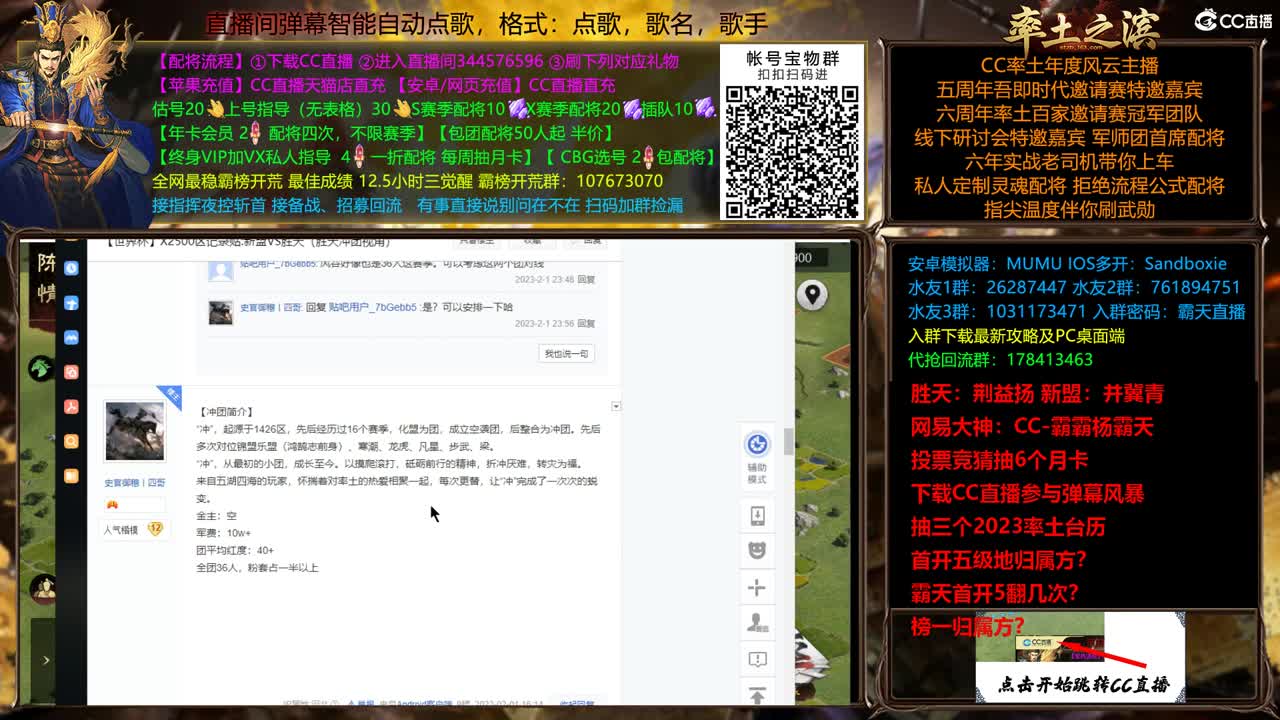Click the 点击开始跳转CC直播 banner

pos(1080,657)
